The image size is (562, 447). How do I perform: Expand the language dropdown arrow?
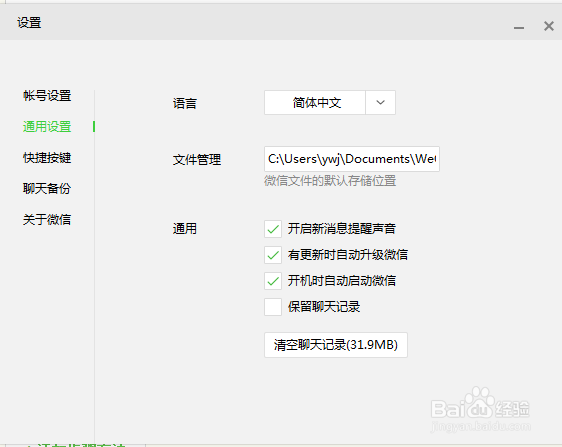coord(380,103)
